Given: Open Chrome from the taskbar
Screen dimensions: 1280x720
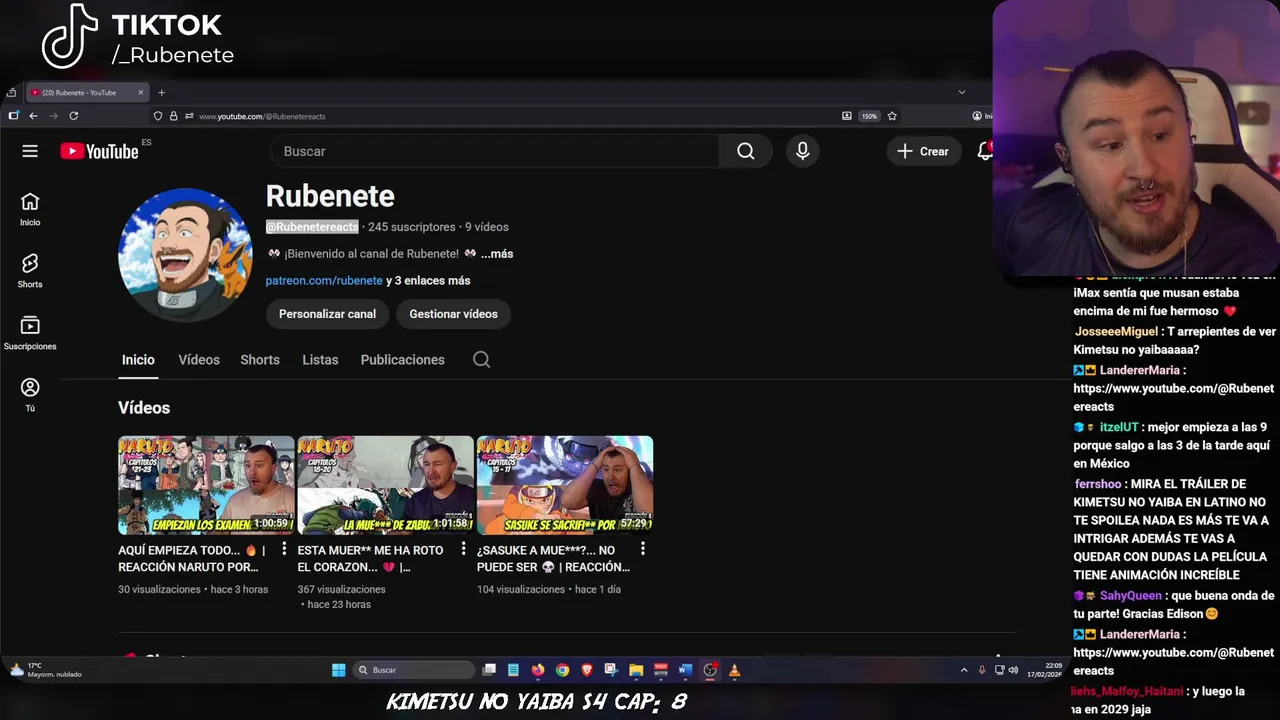Looking at the screenshot, I should 562,670.
